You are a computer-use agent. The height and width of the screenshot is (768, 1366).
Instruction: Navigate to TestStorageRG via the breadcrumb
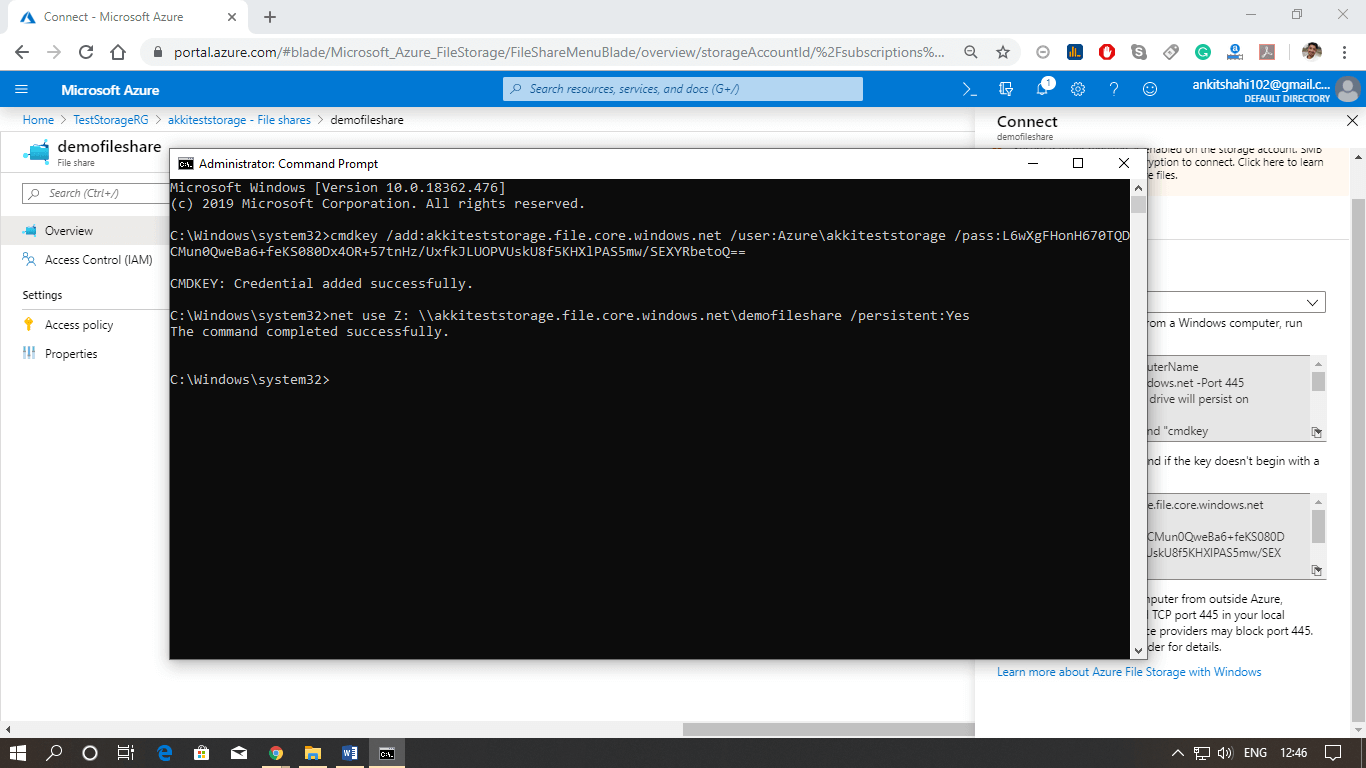point(110,119)
